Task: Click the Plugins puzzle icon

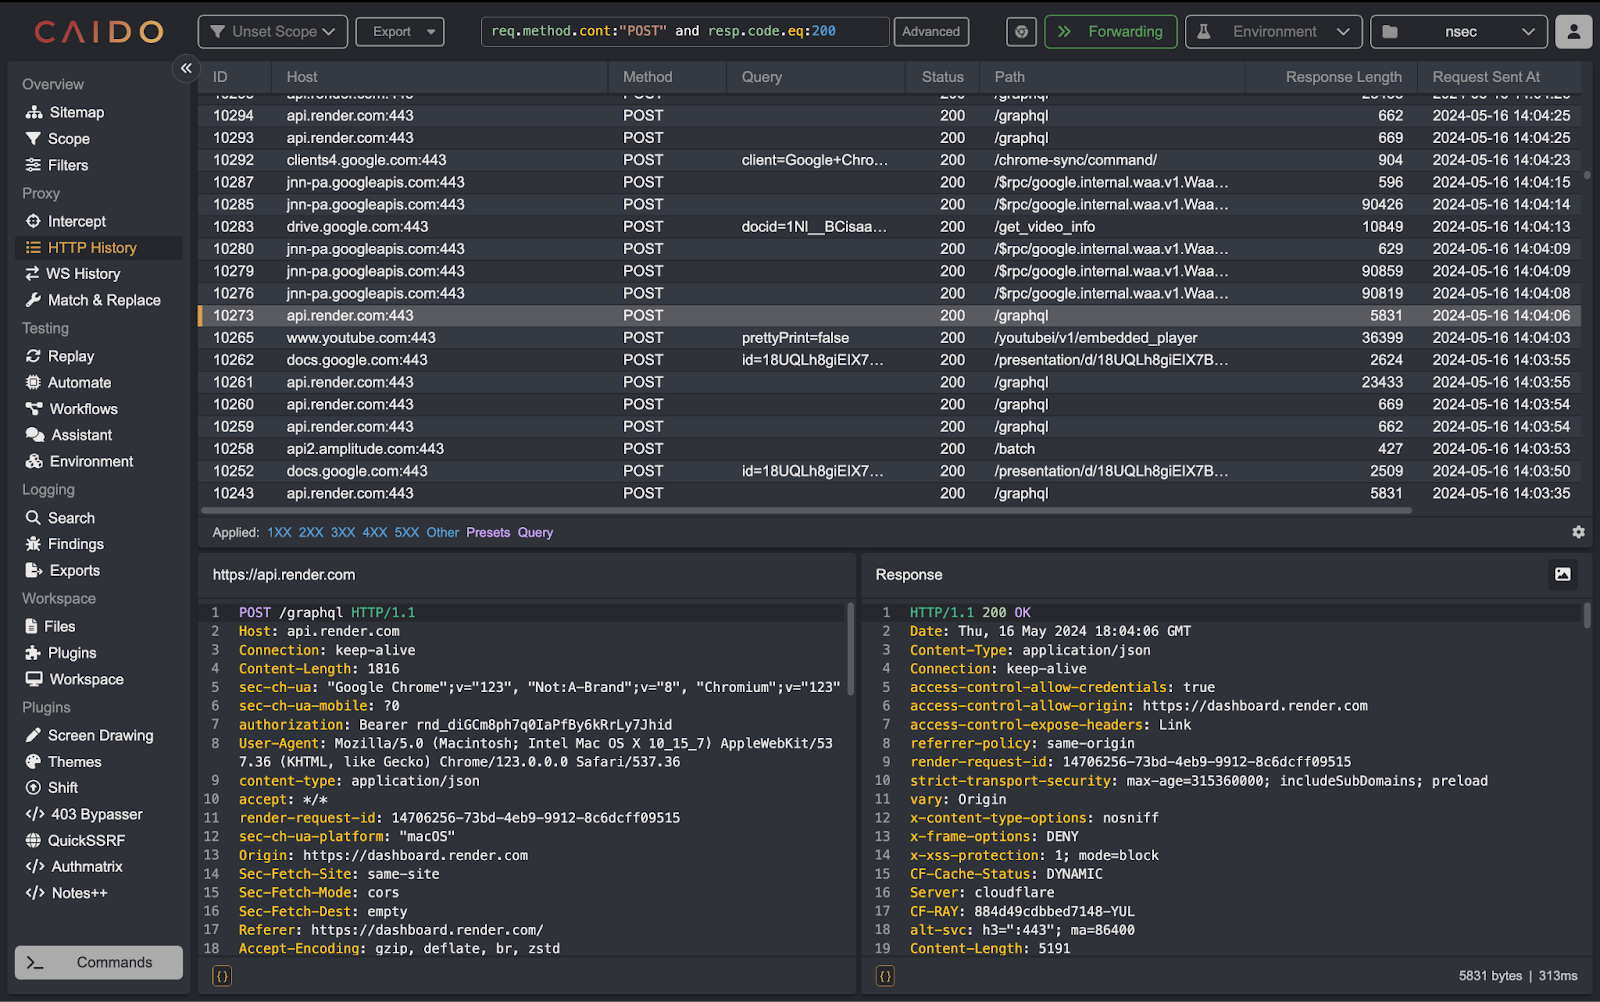Action: (33, 653)
